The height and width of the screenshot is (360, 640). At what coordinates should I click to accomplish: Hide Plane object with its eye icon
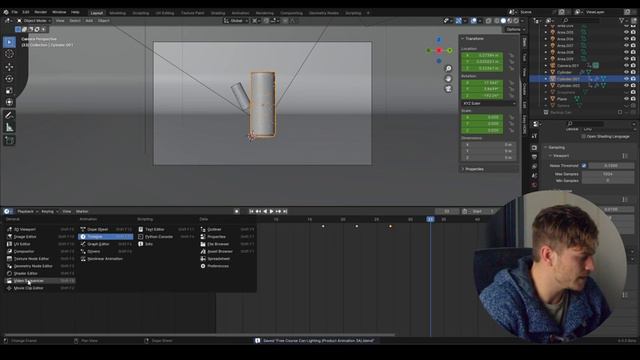pos(627,99)
